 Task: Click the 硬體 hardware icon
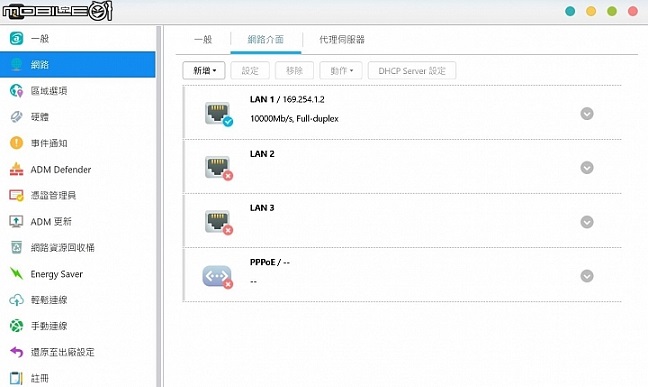pos(17,117)
